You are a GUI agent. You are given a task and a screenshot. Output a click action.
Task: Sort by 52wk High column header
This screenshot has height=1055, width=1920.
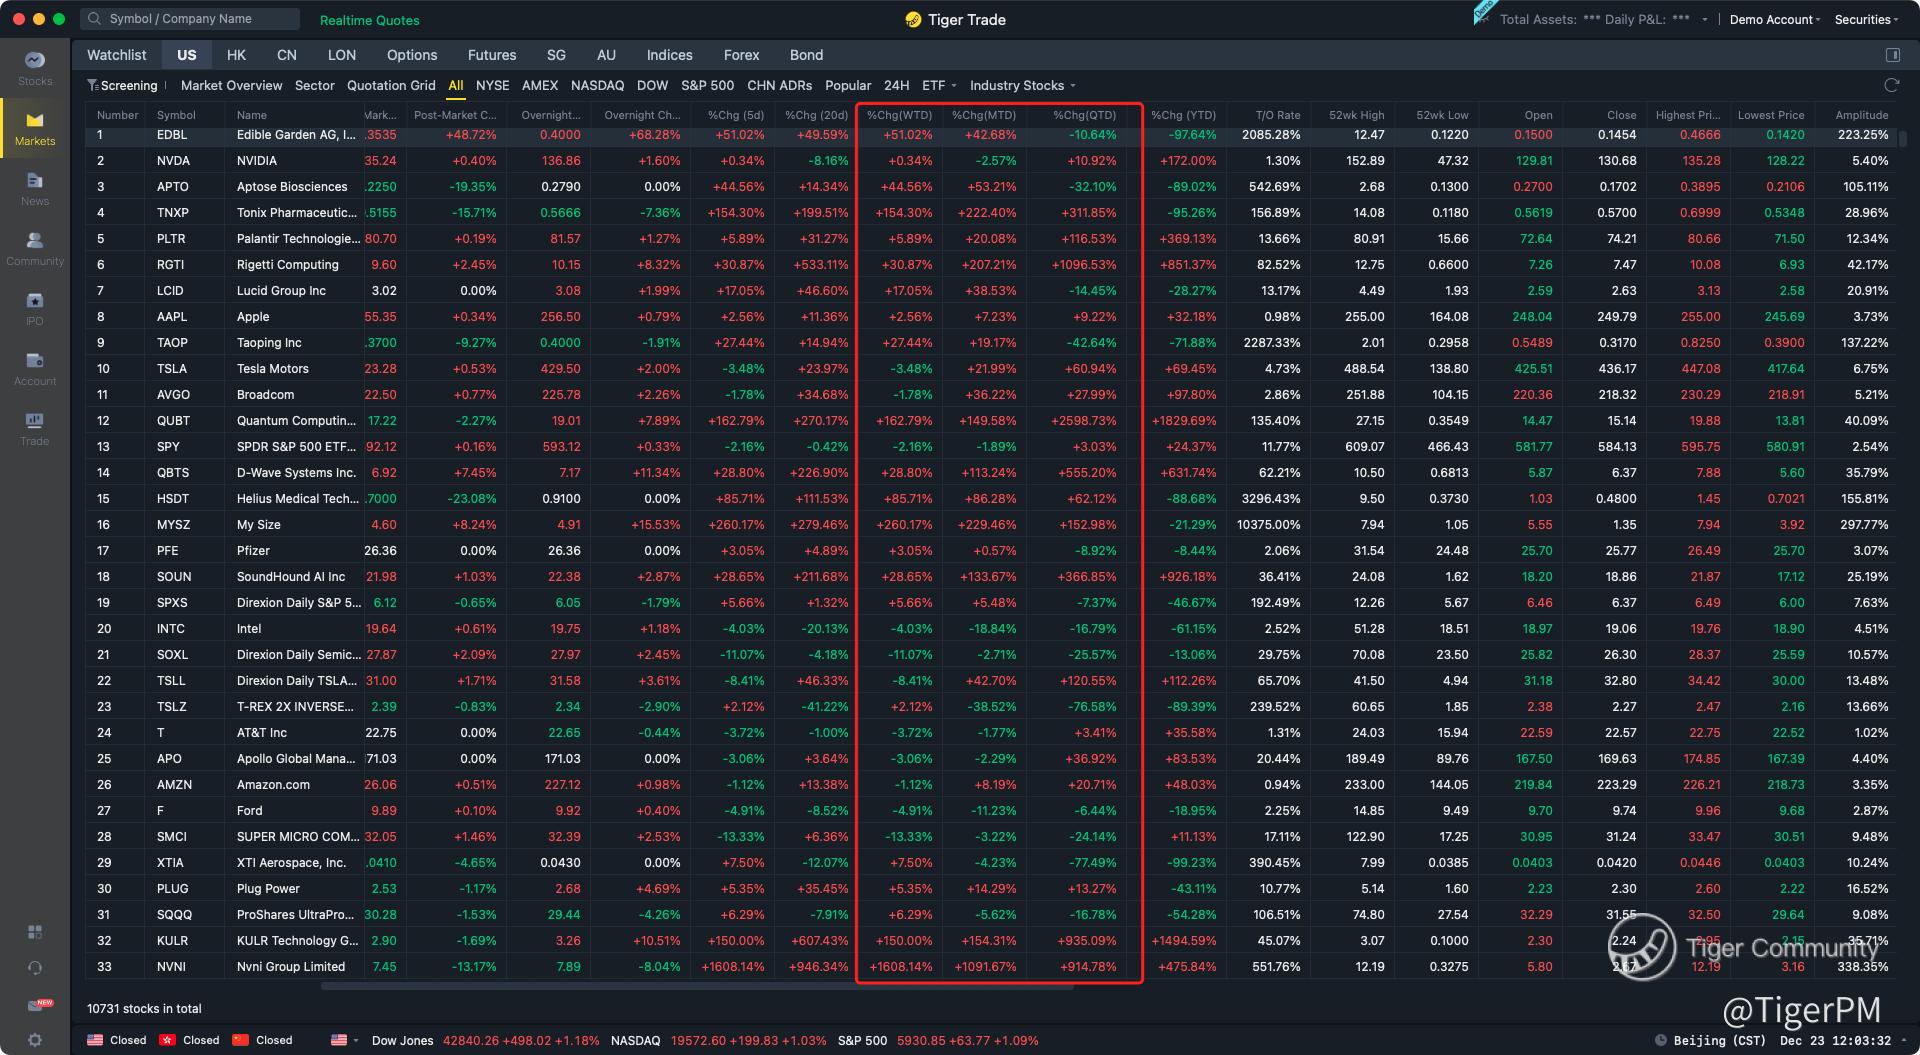point(1357,115)
